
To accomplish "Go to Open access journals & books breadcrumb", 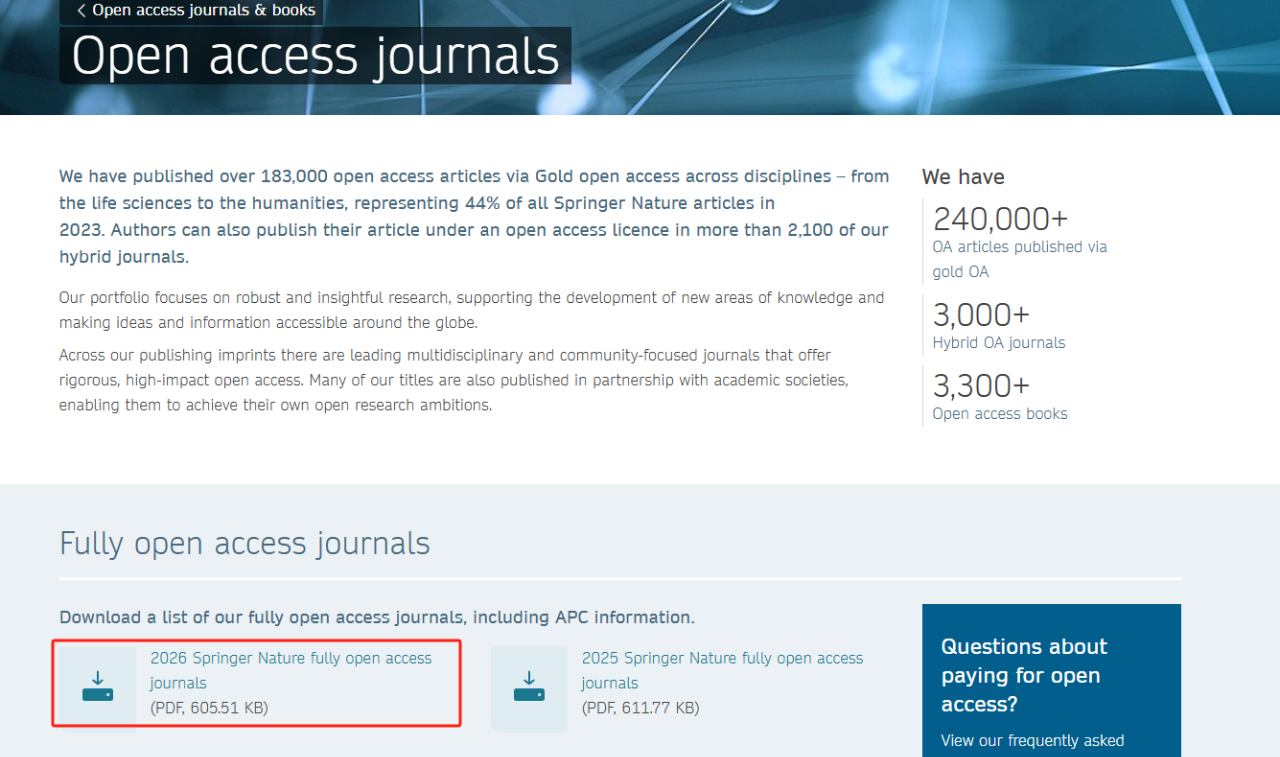I will tap(203, 11).
